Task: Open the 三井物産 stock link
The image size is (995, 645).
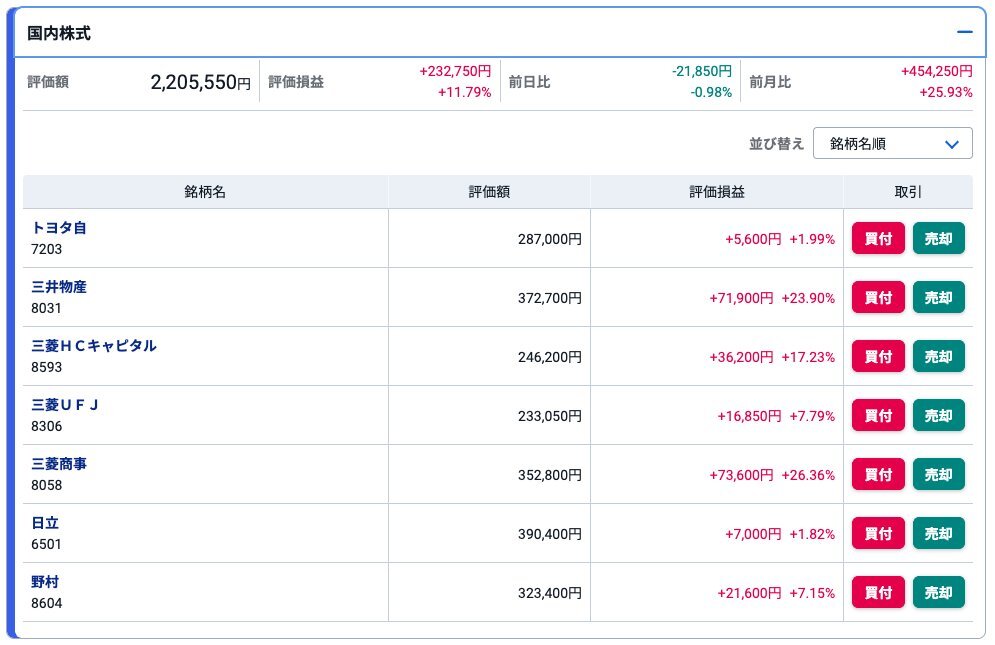Action: click(x=59, y=287)
